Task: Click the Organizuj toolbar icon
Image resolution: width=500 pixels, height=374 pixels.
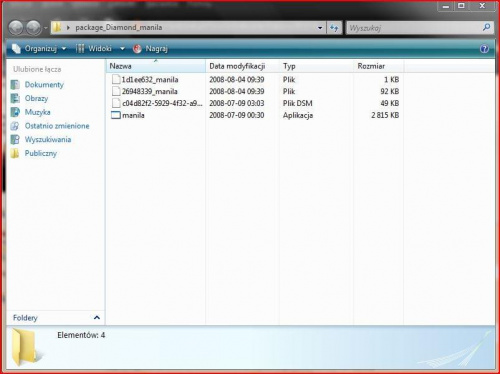Action: point(16,49)
